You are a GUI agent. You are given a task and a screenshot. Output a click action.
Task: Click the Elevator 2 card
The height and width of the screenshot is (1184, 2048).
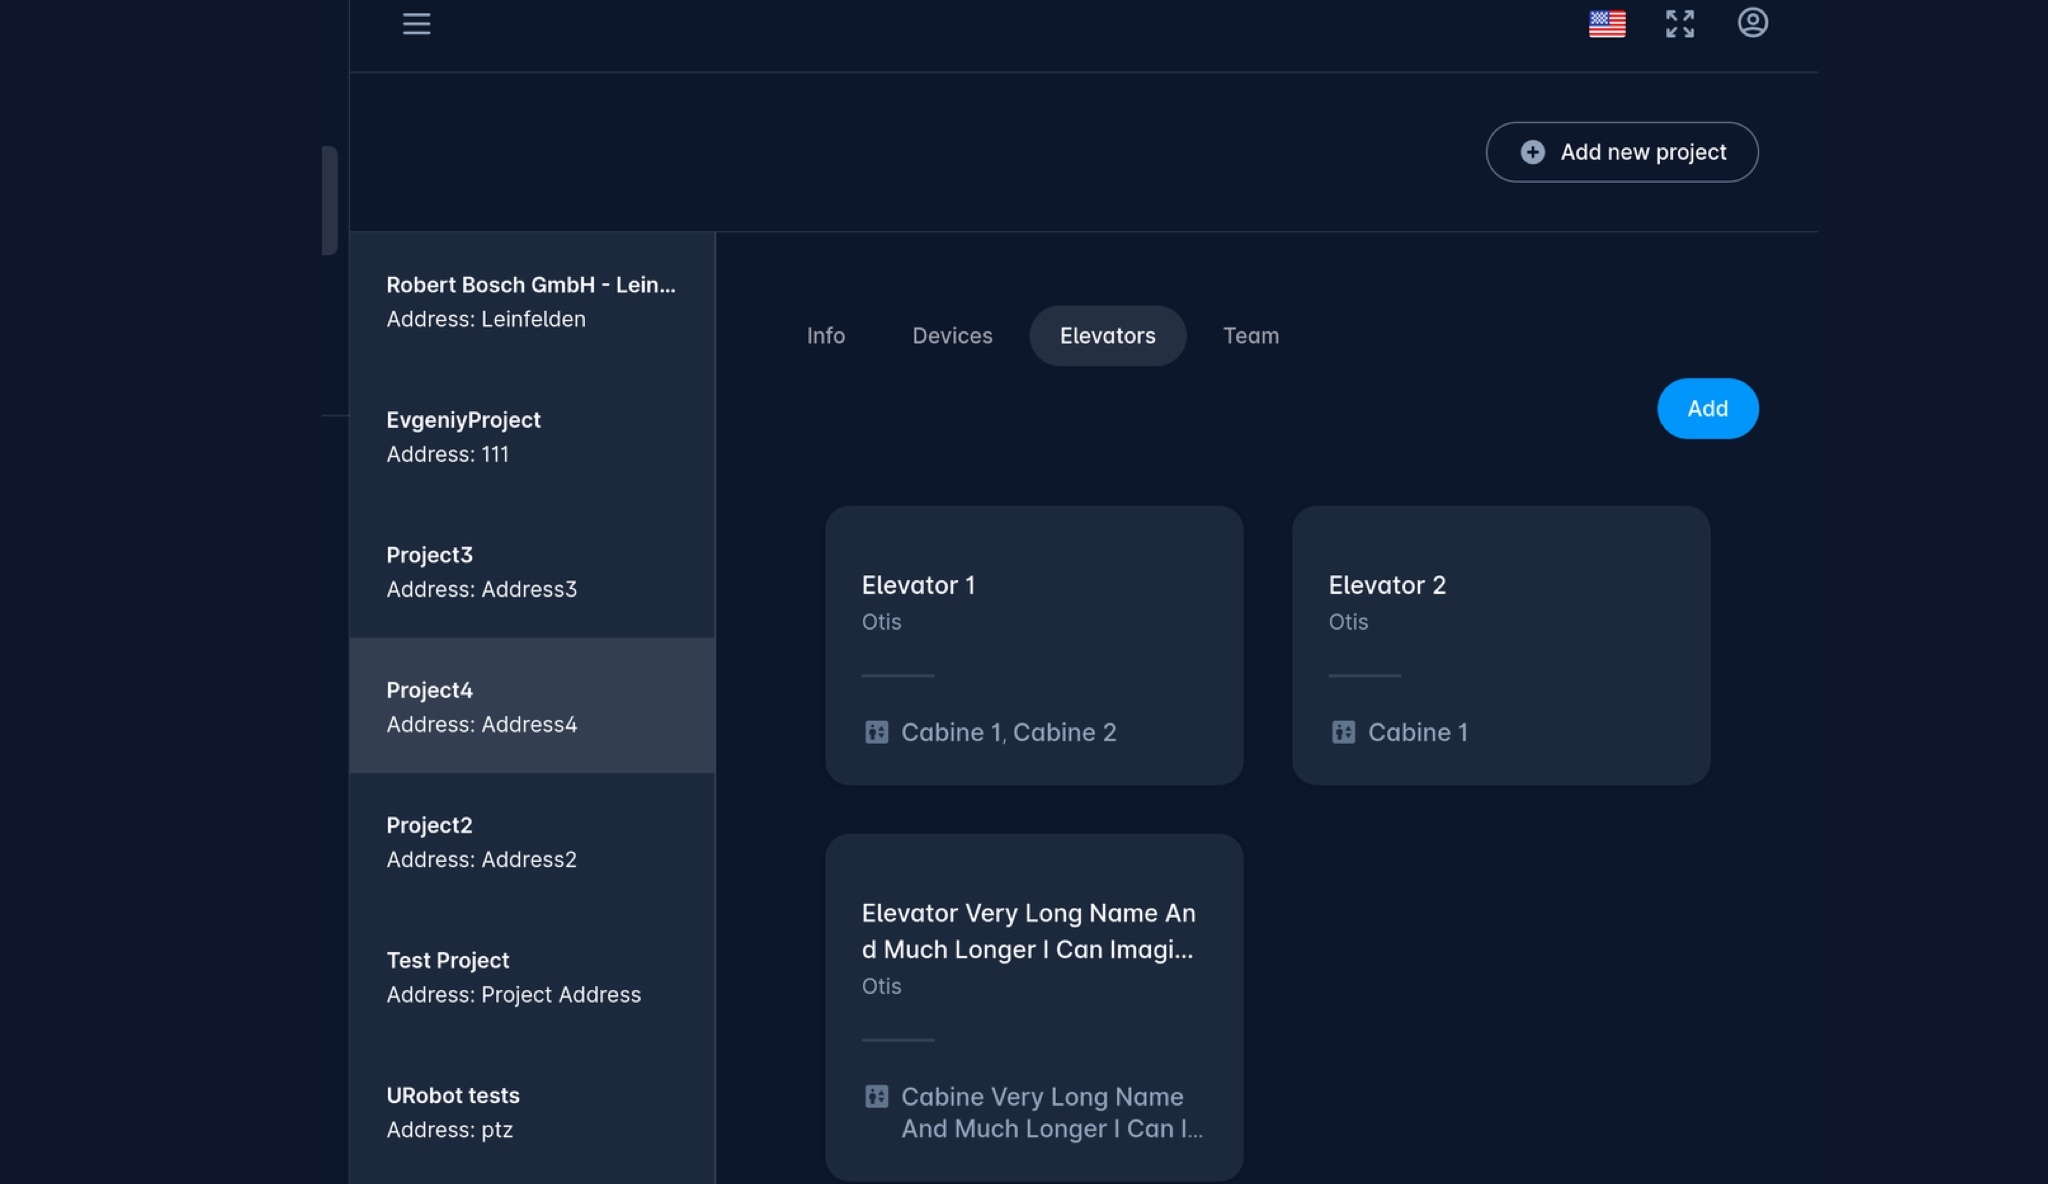coord(1500,644)
